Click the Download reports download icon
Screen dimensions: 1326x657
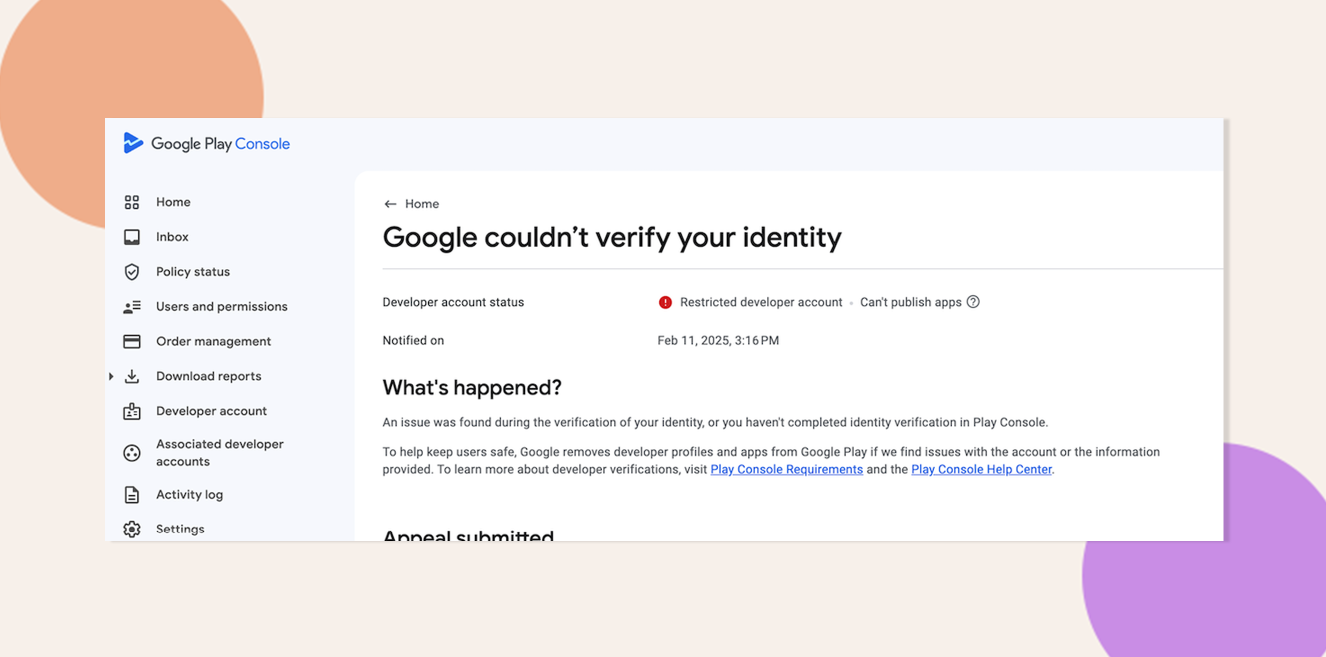pyautogui.click(x=132, y=376)
